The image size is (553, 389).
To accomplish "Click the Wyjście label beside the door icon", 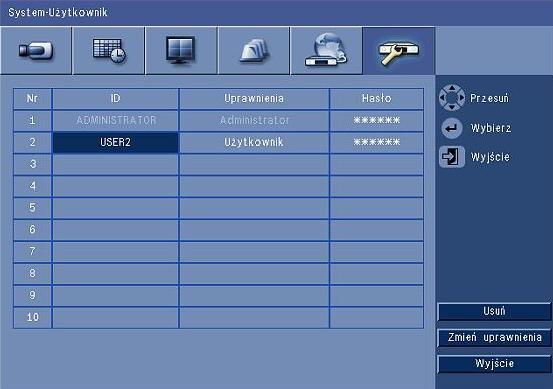I will (490, 157).
